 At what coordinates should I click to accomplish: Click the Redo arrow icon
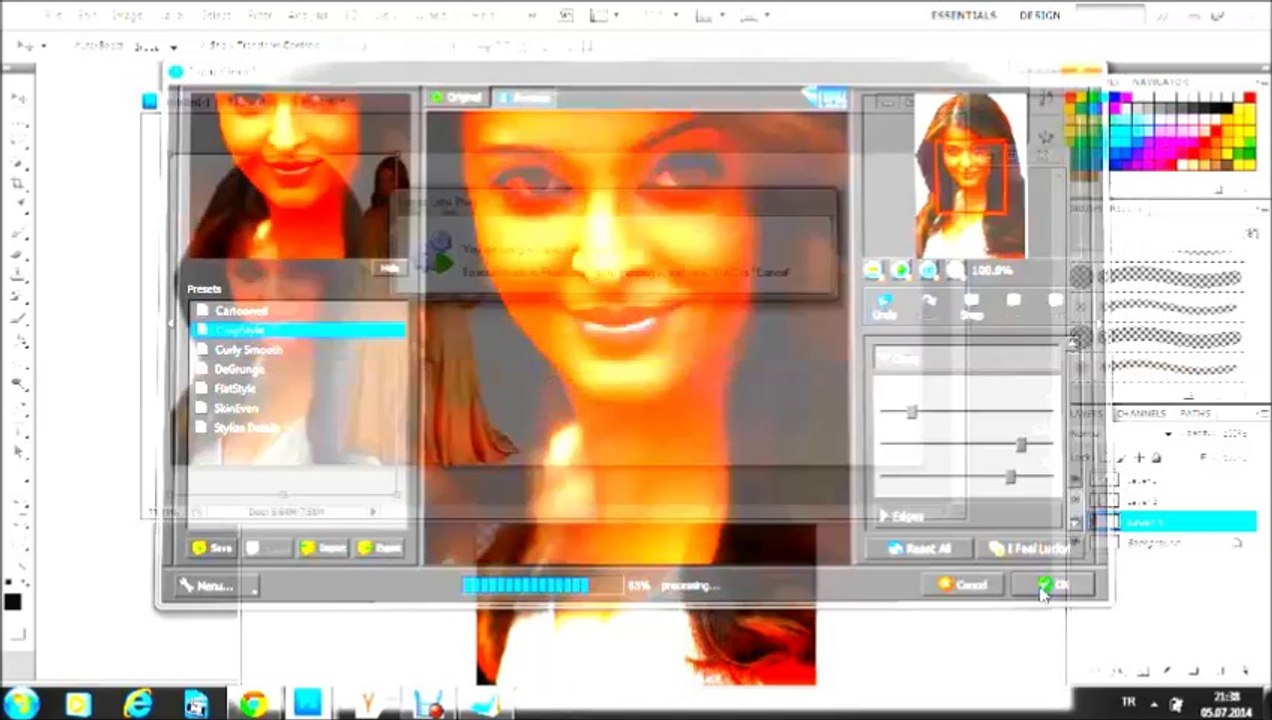(x=929, y=302)
